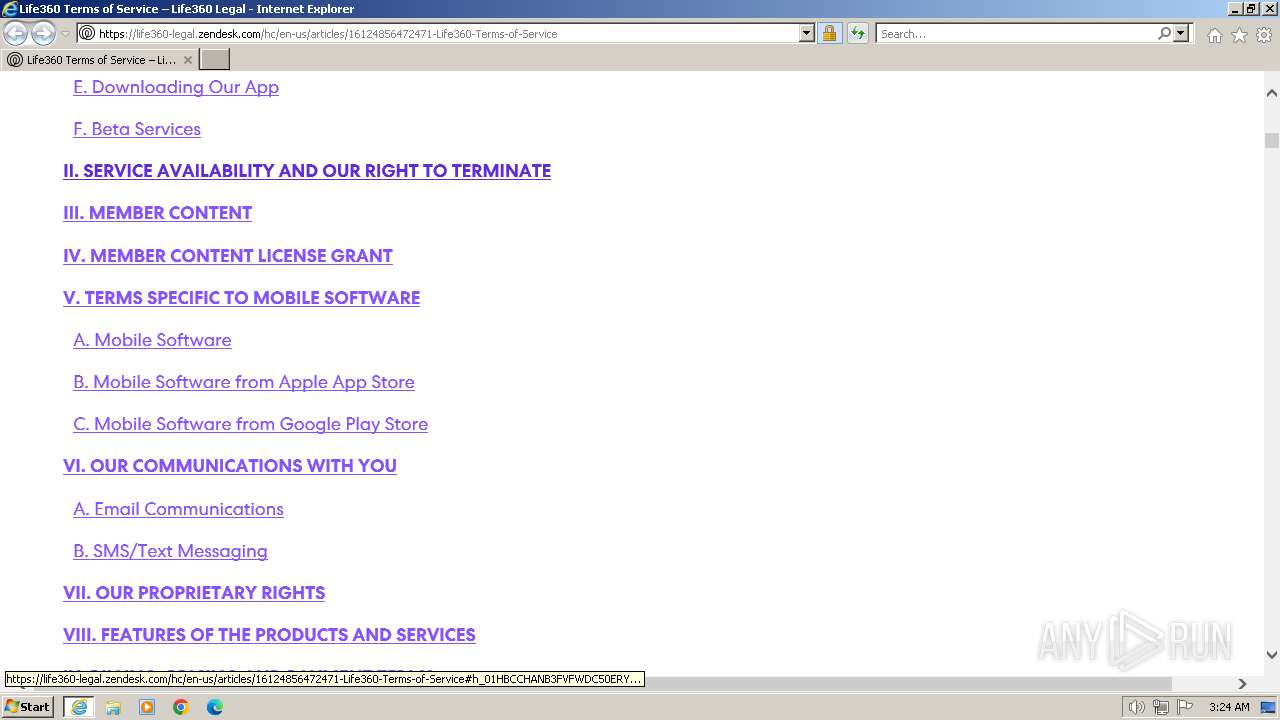Screen dimensions: 1280x720
Task: Open Internet Explorer from taskbar
Action: (78, 707)
